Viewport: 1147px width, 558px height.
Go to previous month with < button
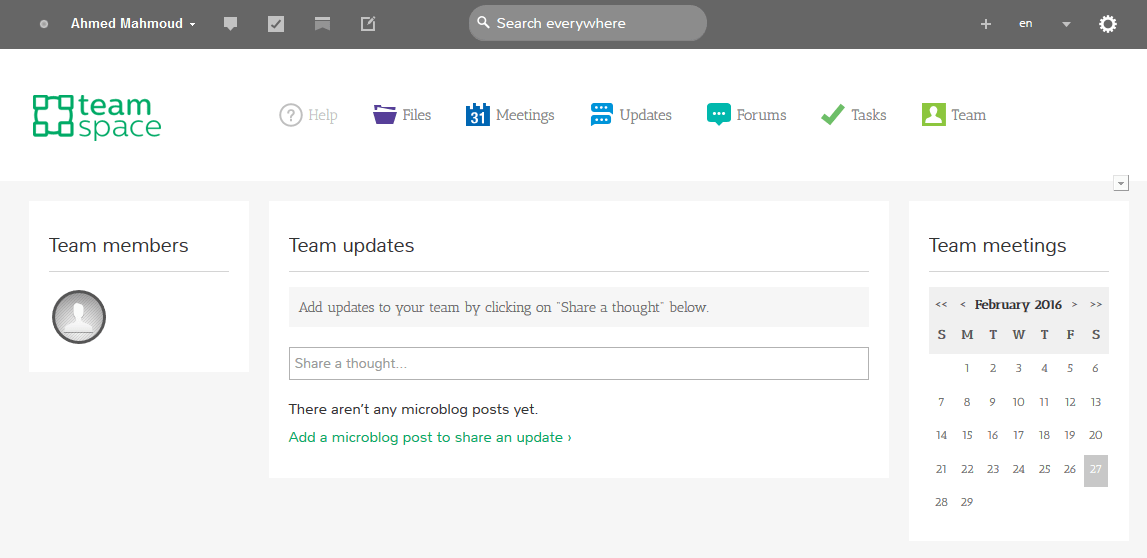tap(963, 304)
